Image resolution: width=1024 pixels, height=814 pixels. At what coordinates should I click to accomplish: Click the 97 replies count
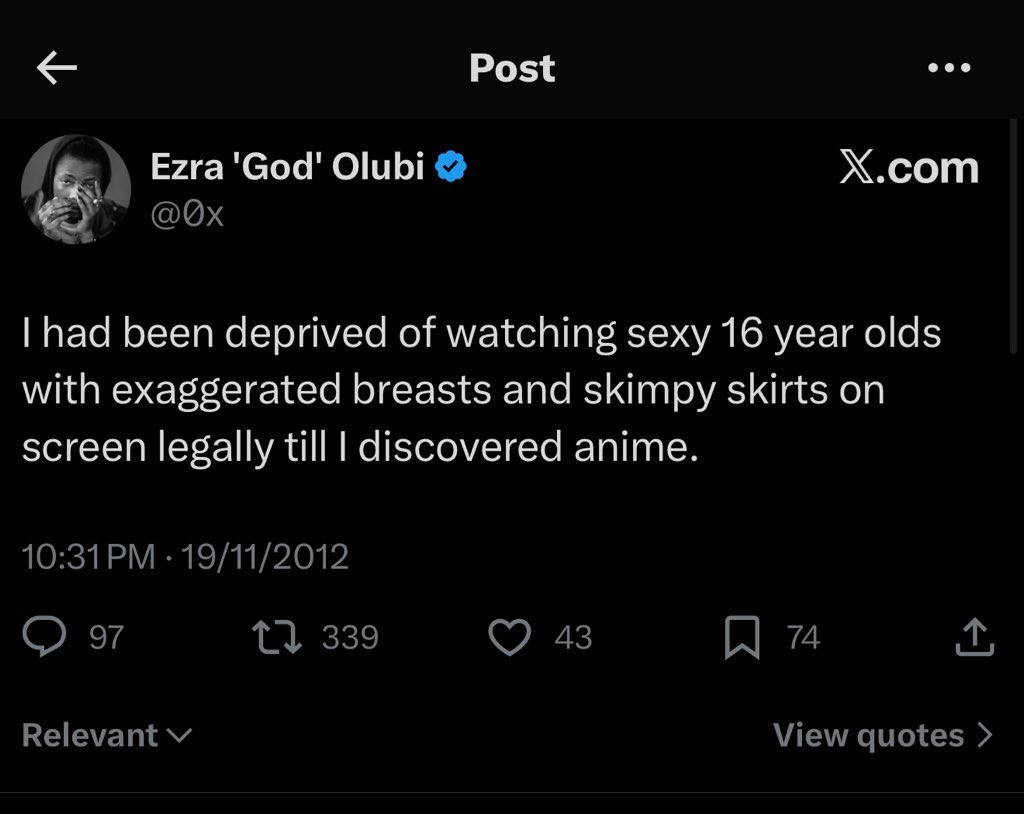point(106,637)
